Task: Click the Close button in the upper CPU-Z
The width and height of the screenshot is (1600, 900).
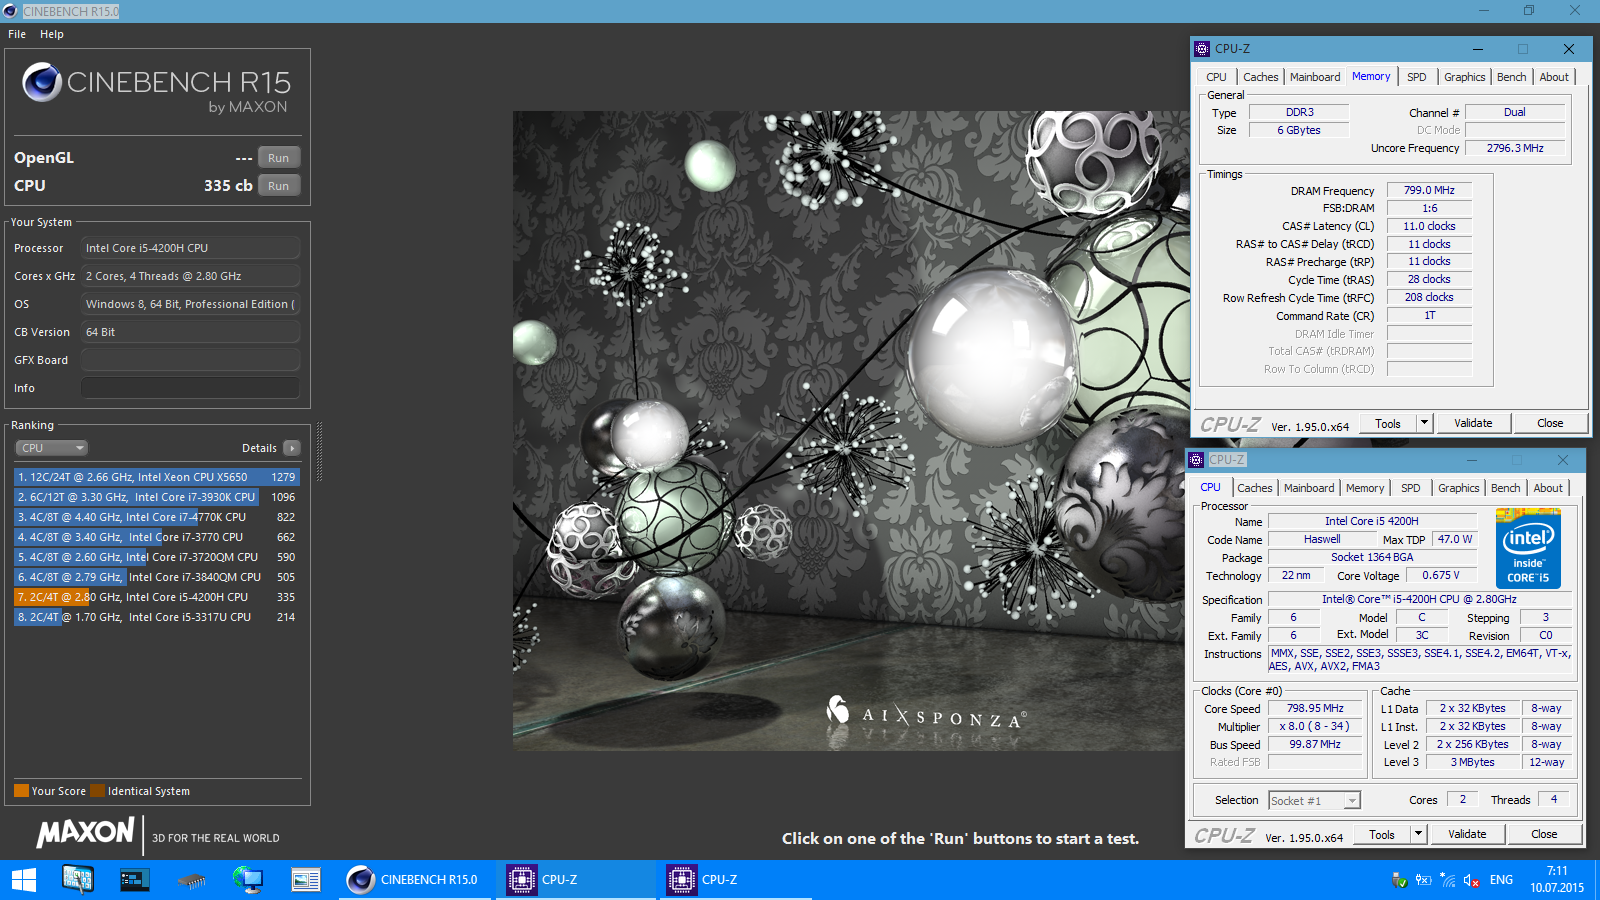Action: click(1550, 423)
